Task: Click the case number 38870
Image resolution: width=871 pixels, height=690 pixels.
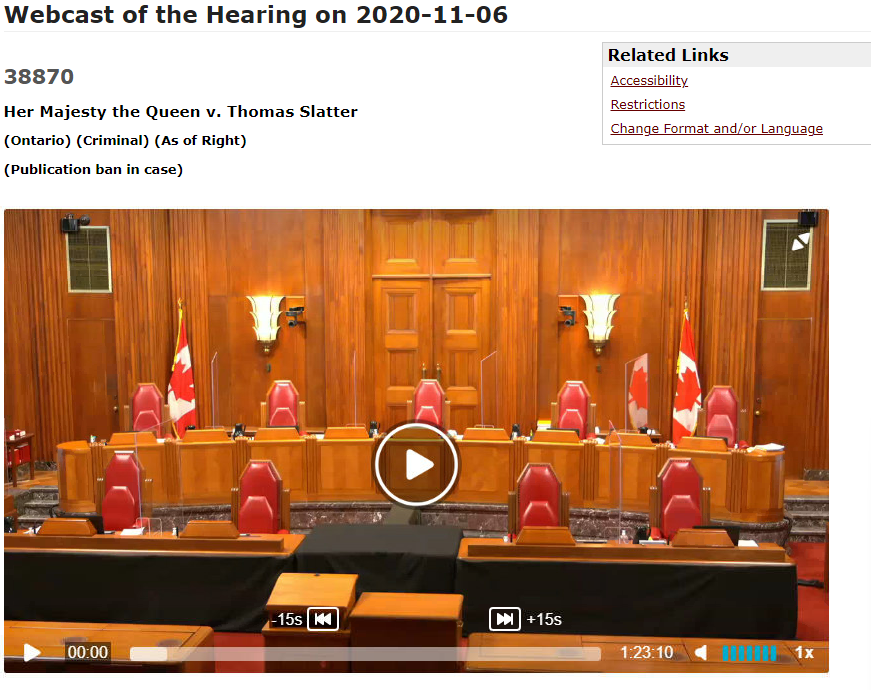Action: click(39, 77)
